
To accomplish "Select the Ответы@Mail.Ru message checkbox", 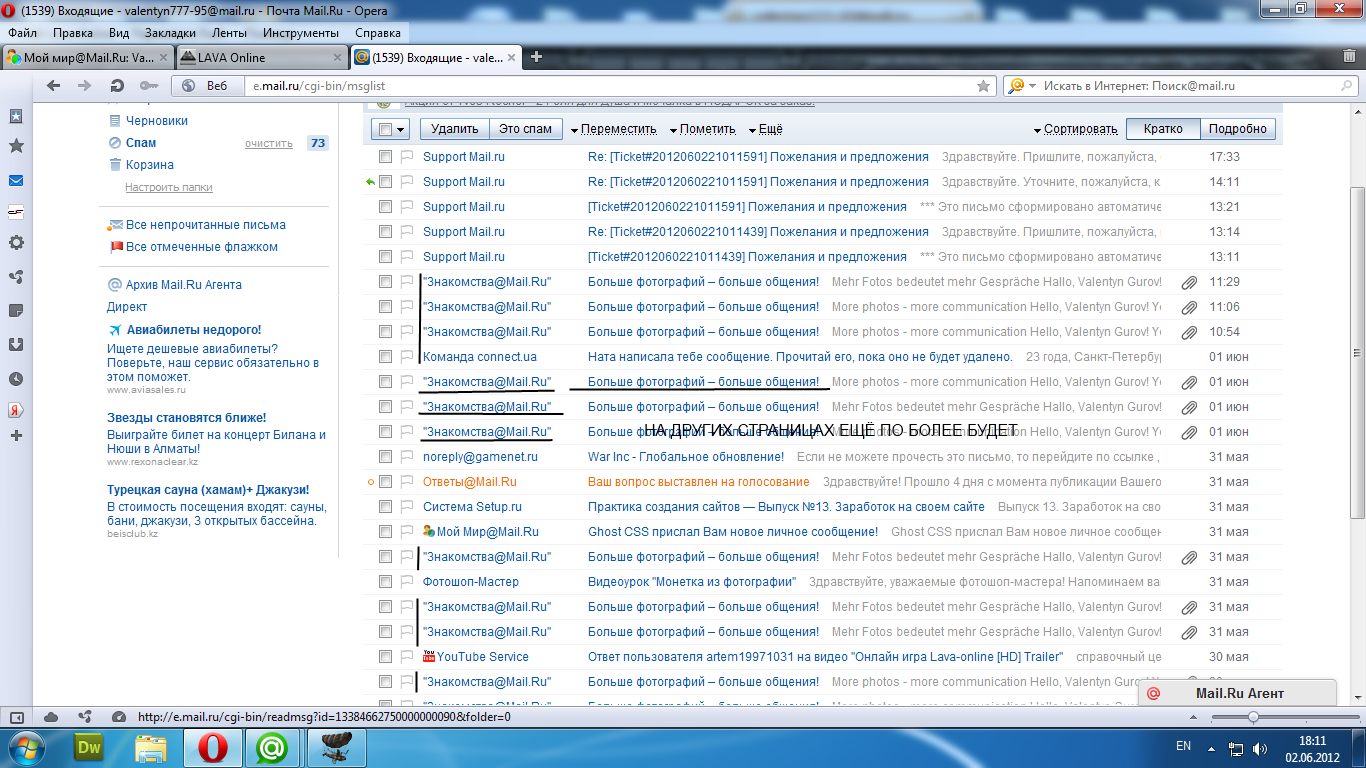I will click(385, 482).
